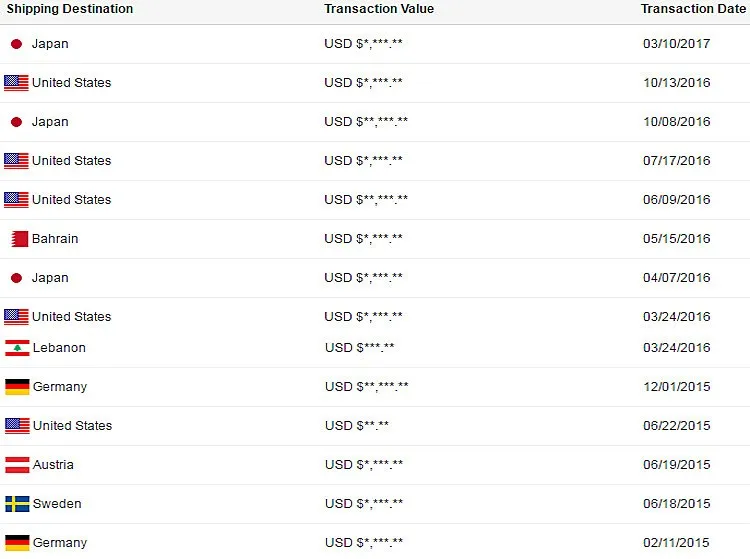Click the Bahrain flag icon
750x559 pixels.
tap(18, 239)
